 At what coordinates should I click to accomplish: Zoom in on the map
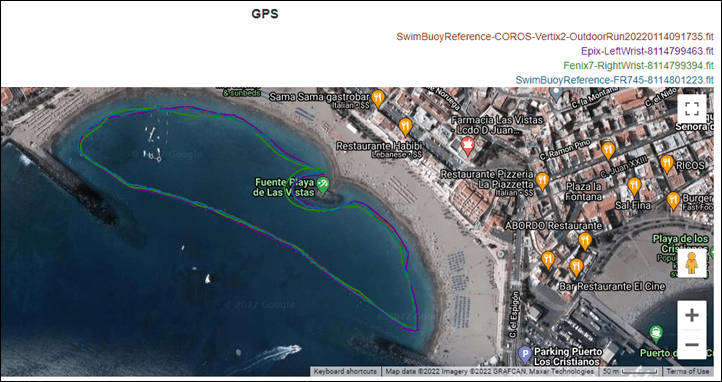point(692,315)
